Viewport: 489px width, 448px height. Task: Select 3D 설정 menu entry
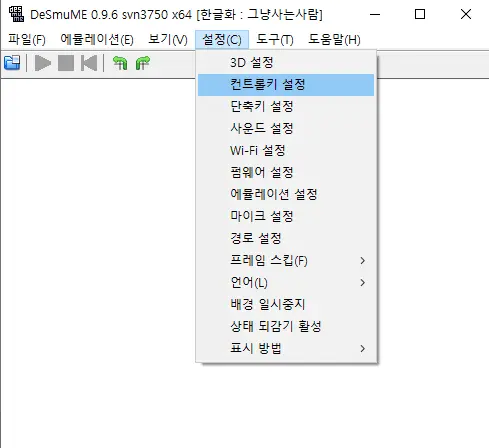(x=286, y=63)
